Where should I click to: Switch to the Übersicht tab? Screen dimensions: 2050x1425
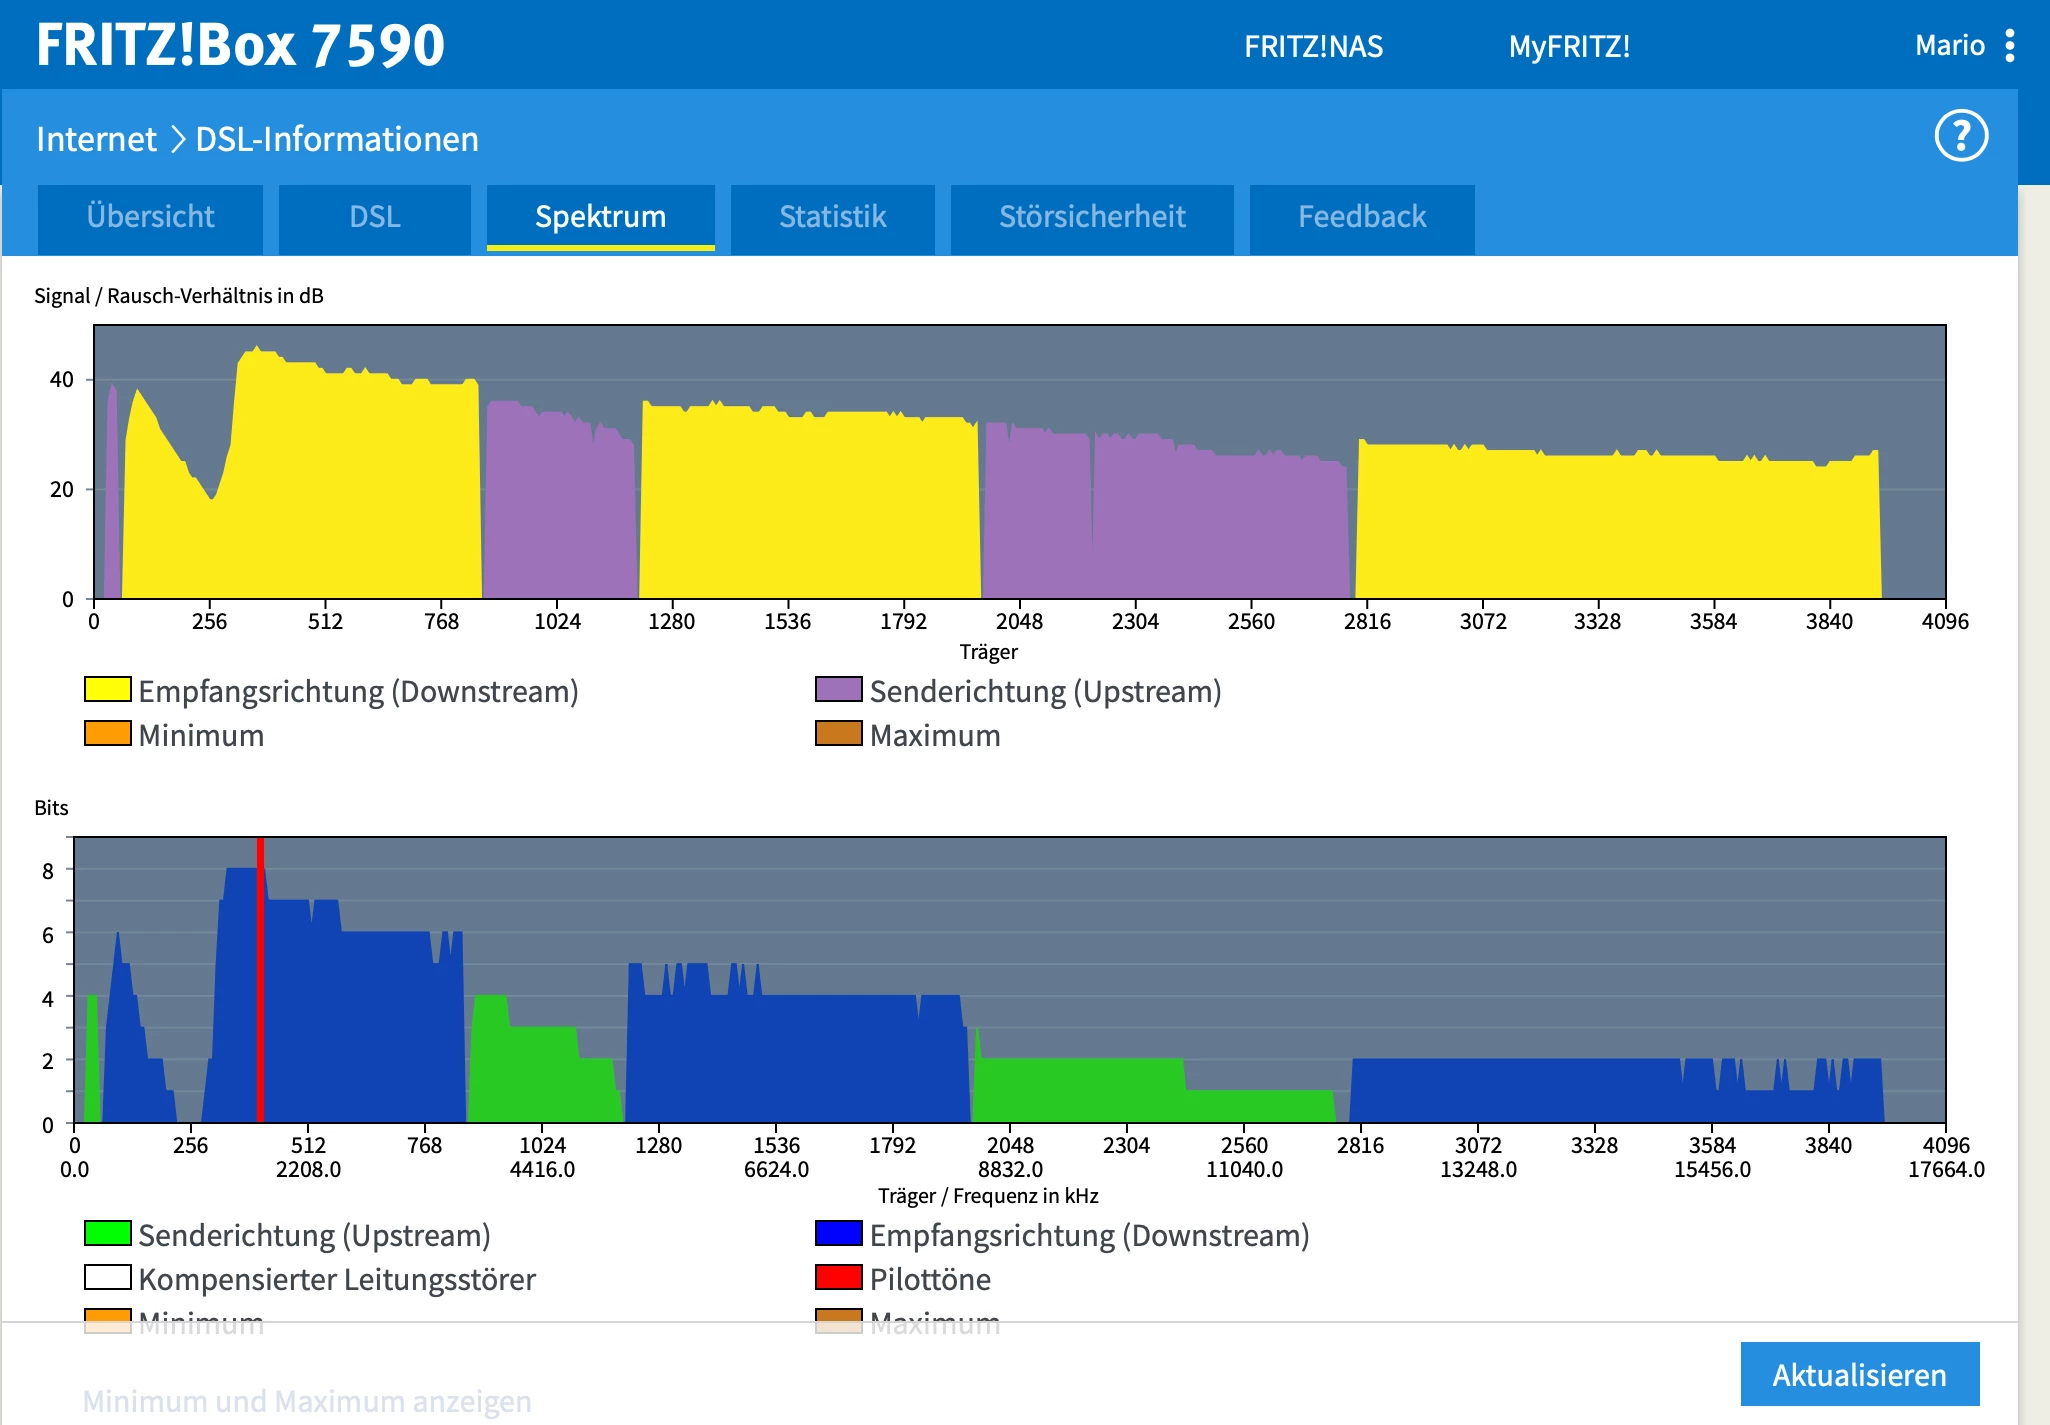coord(150,217)
